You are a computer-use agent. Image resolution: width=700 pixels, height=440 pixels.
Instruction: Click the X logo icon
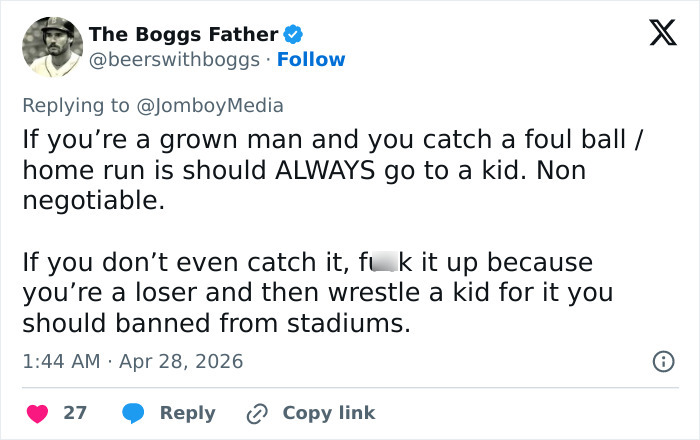tap(662, 34)
